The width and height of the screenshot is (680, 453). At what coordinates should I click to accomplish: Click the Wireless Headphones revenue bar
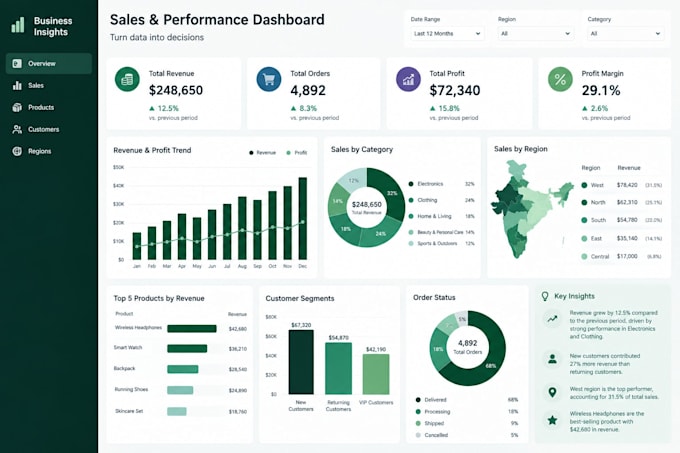click(192, 329)
